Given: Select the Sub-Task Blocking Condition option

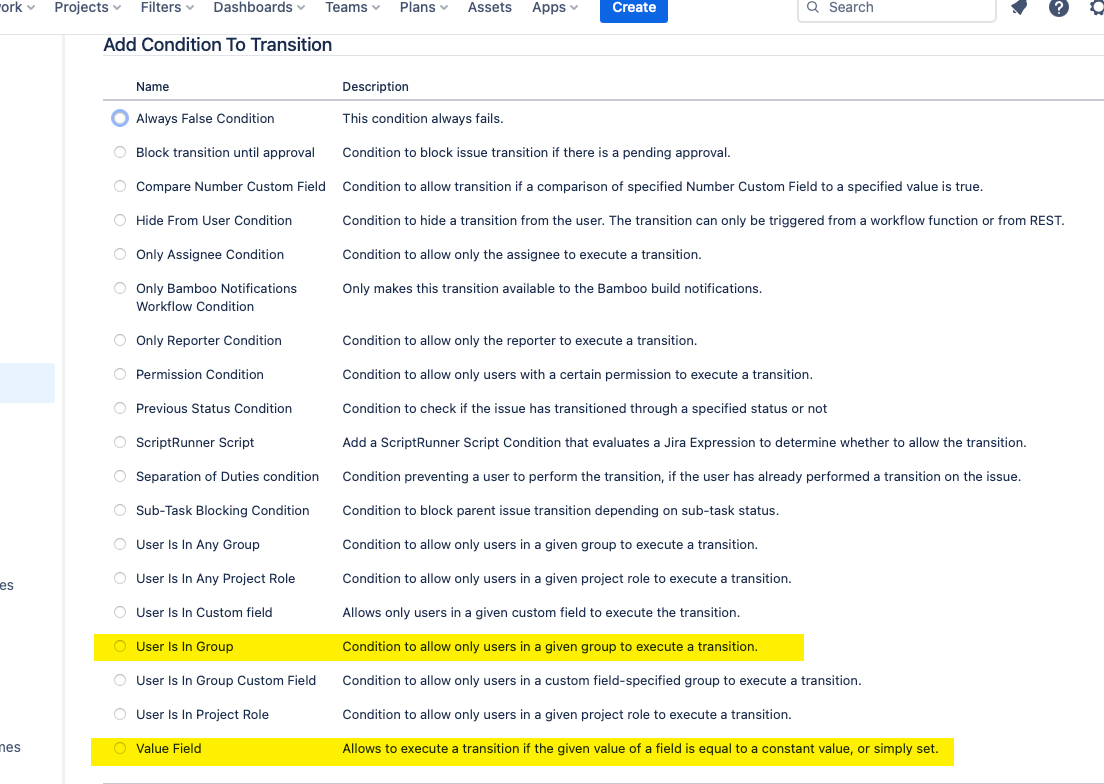Looking at the screenshot, I should (x=119, y=510).
